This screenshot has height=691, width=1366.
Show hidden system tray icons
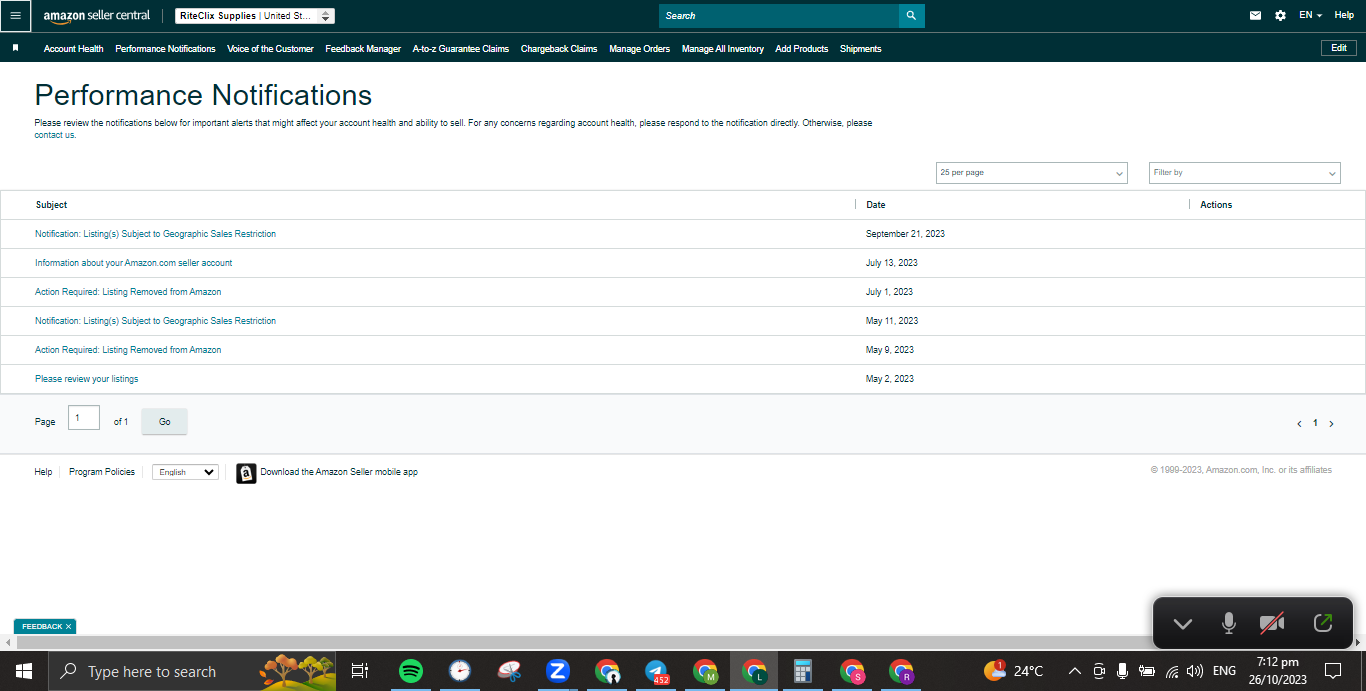click(x=1075, y=671)
